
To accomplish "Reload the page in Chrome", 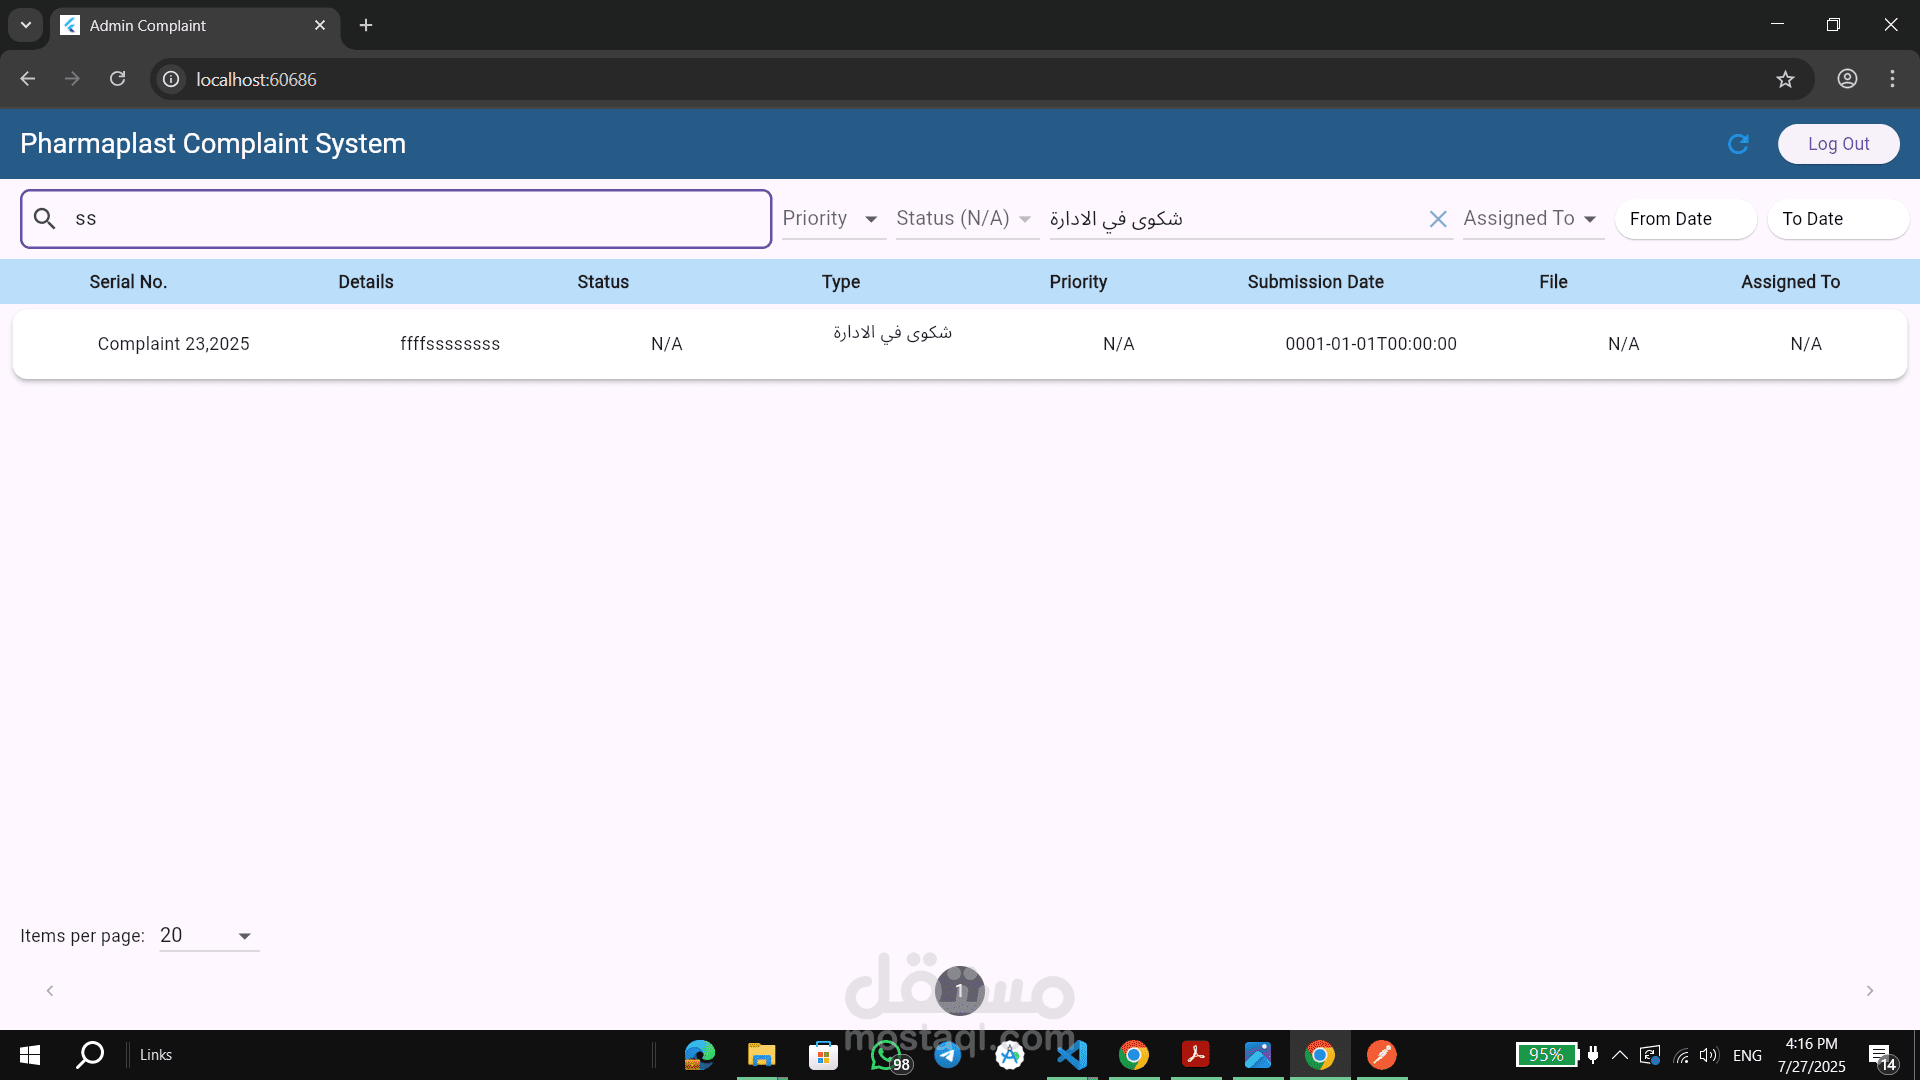I will coord(118,79).
